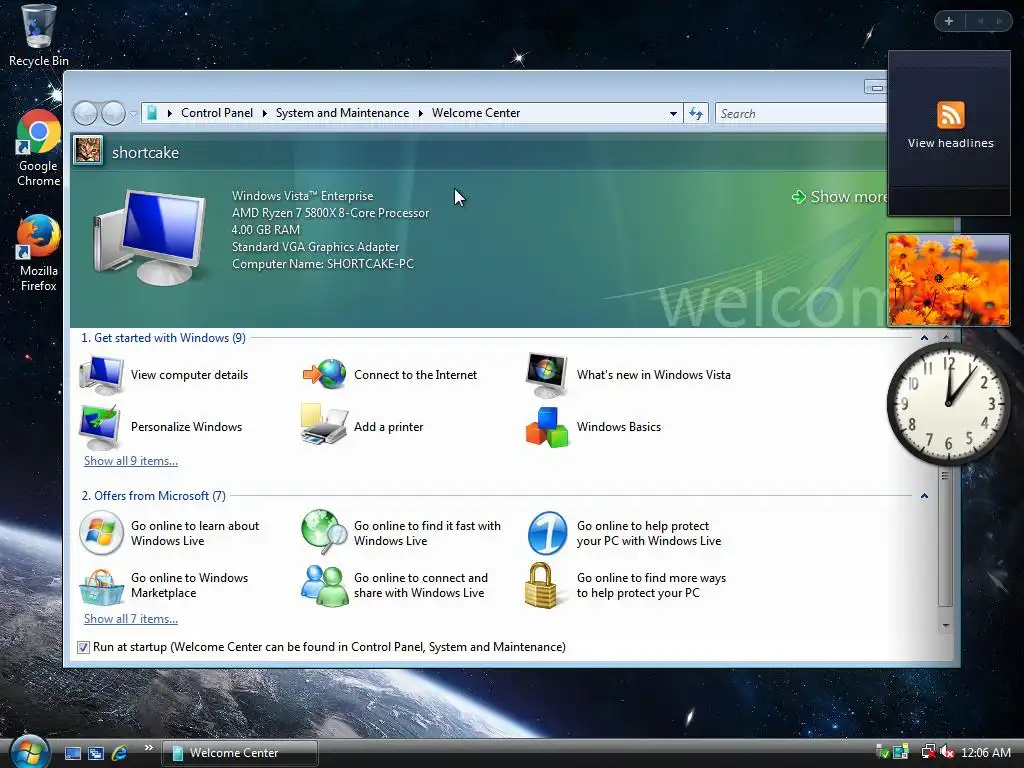
Task: Select Go online to connect and share
Action: coord(394,585)
